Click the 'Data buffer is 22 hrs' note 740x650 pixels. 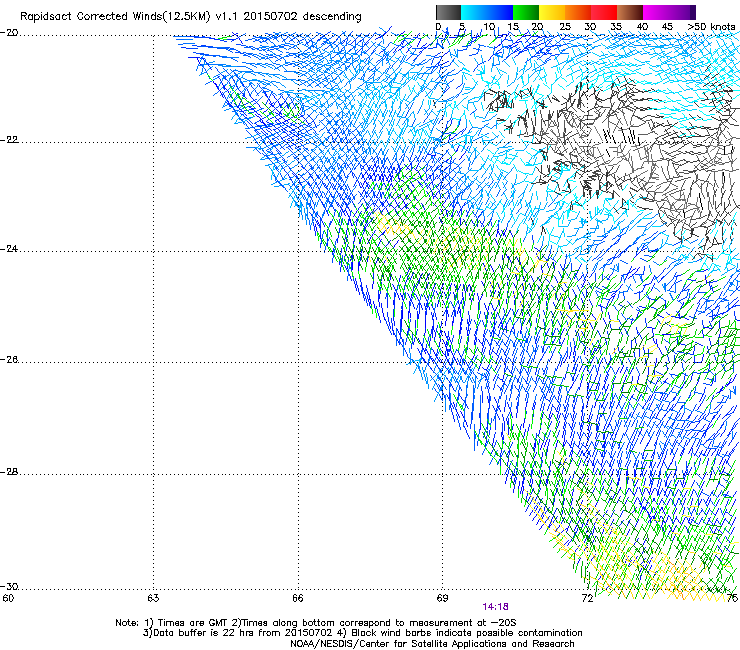362,633
